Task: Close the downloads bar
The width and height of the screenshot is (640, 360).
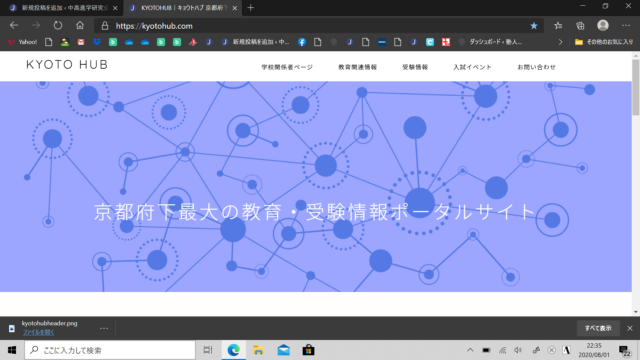Action: [630, 328]
